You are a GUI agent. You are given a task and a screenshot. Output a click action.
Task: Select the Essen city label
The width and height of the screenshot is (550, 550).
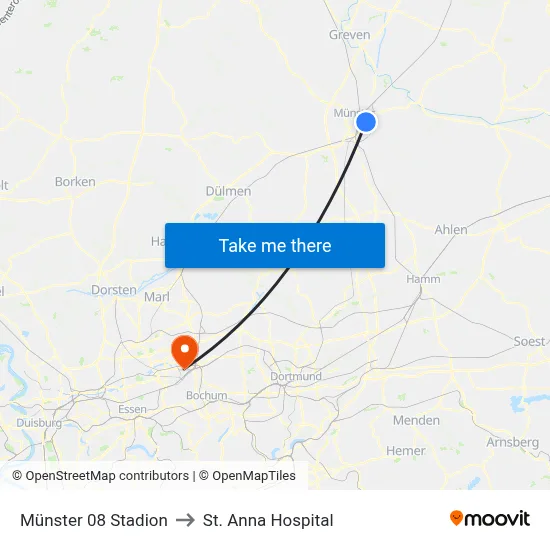132,409
